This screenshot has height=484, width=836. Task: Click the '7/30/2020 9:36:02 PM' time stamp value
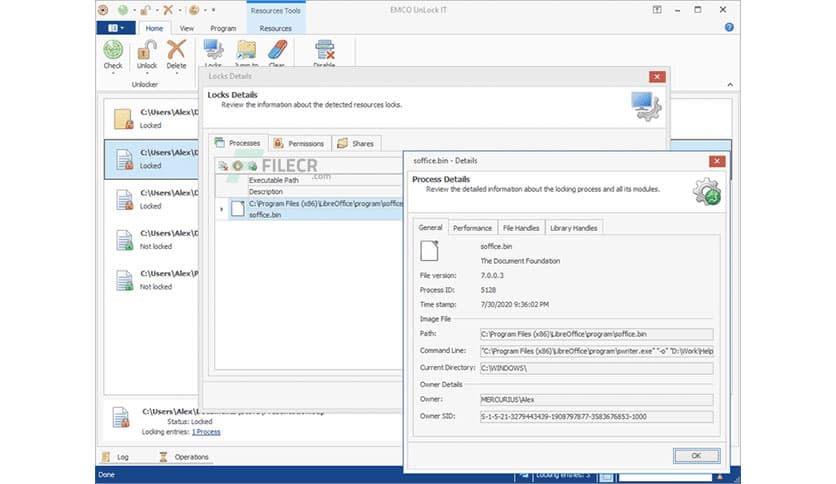click(515, 304)
